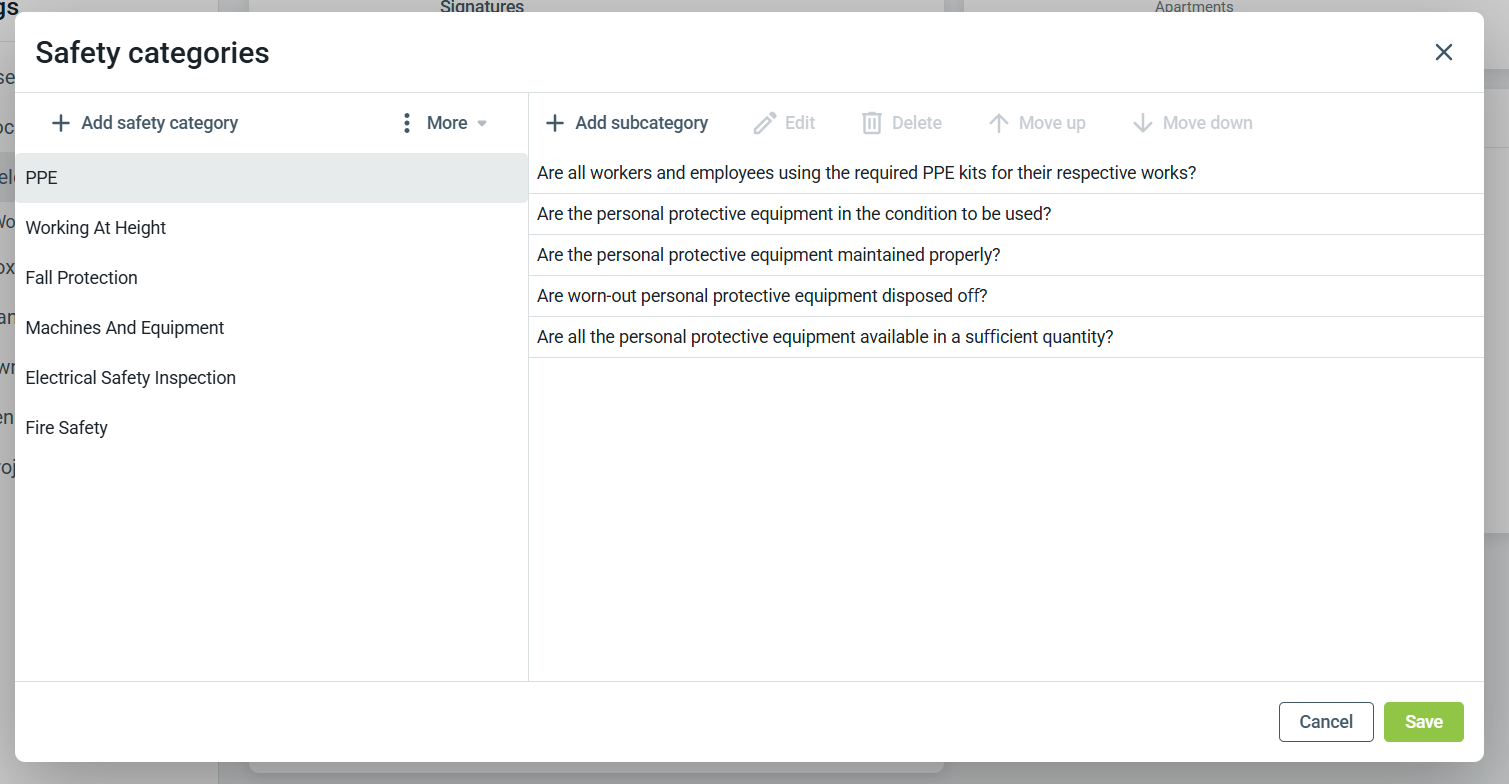Image resolution: width=1509 pixels, height=784 pixels.
Task: Select the PPE maintained properly question
Action: coord(1006,255)
